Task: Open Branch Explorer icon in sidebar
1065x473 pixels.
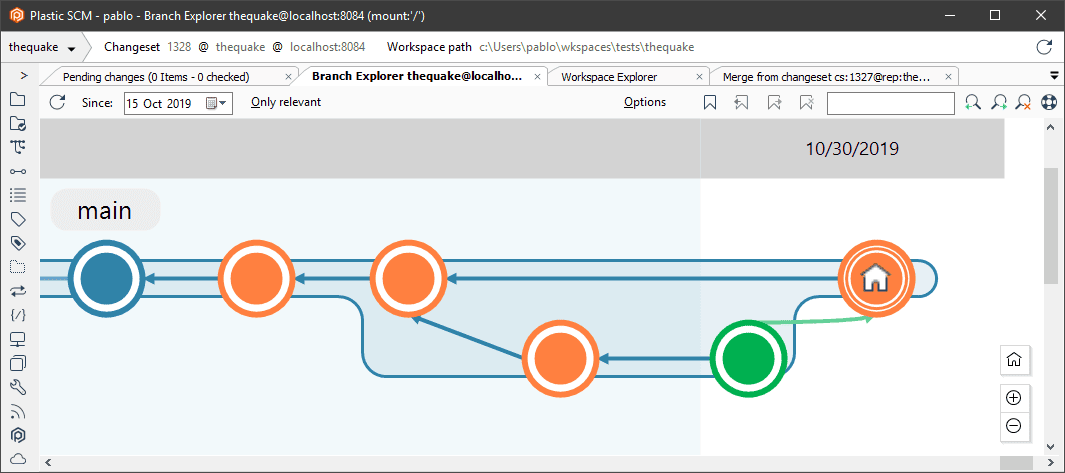Action: pos(18,147)
